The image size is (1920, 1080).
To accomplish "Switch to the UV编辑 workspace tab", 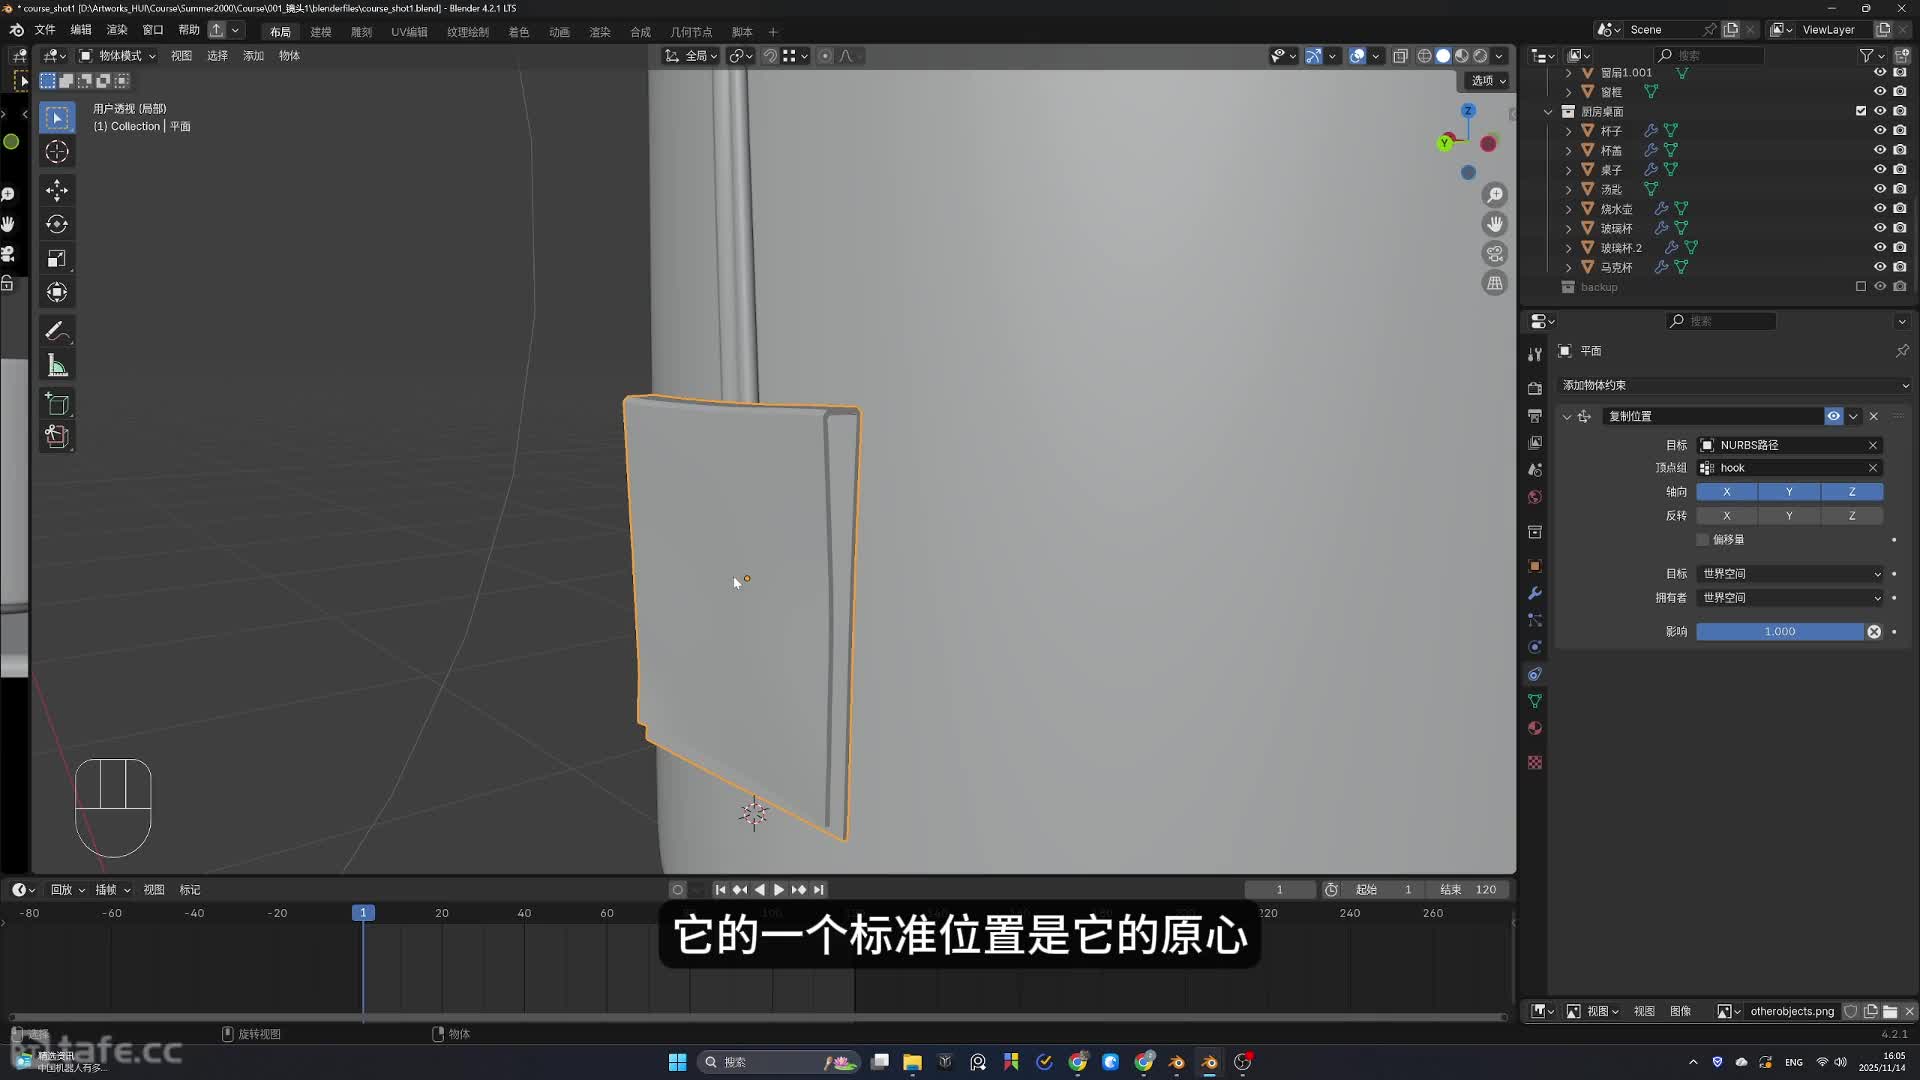I will (x=409, y=32).
